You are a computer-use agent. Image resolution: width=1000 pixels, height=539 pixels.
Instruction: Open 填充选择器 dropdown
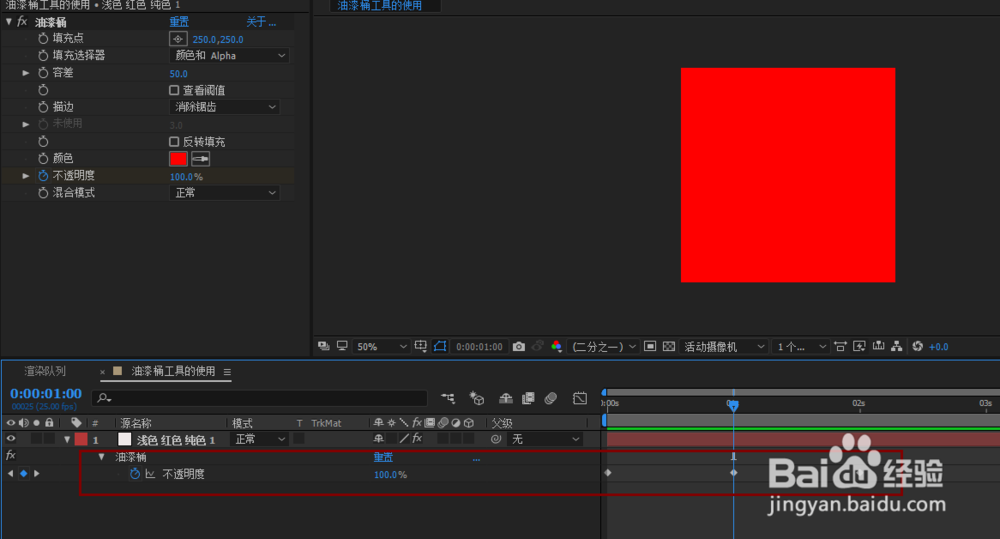230,55
